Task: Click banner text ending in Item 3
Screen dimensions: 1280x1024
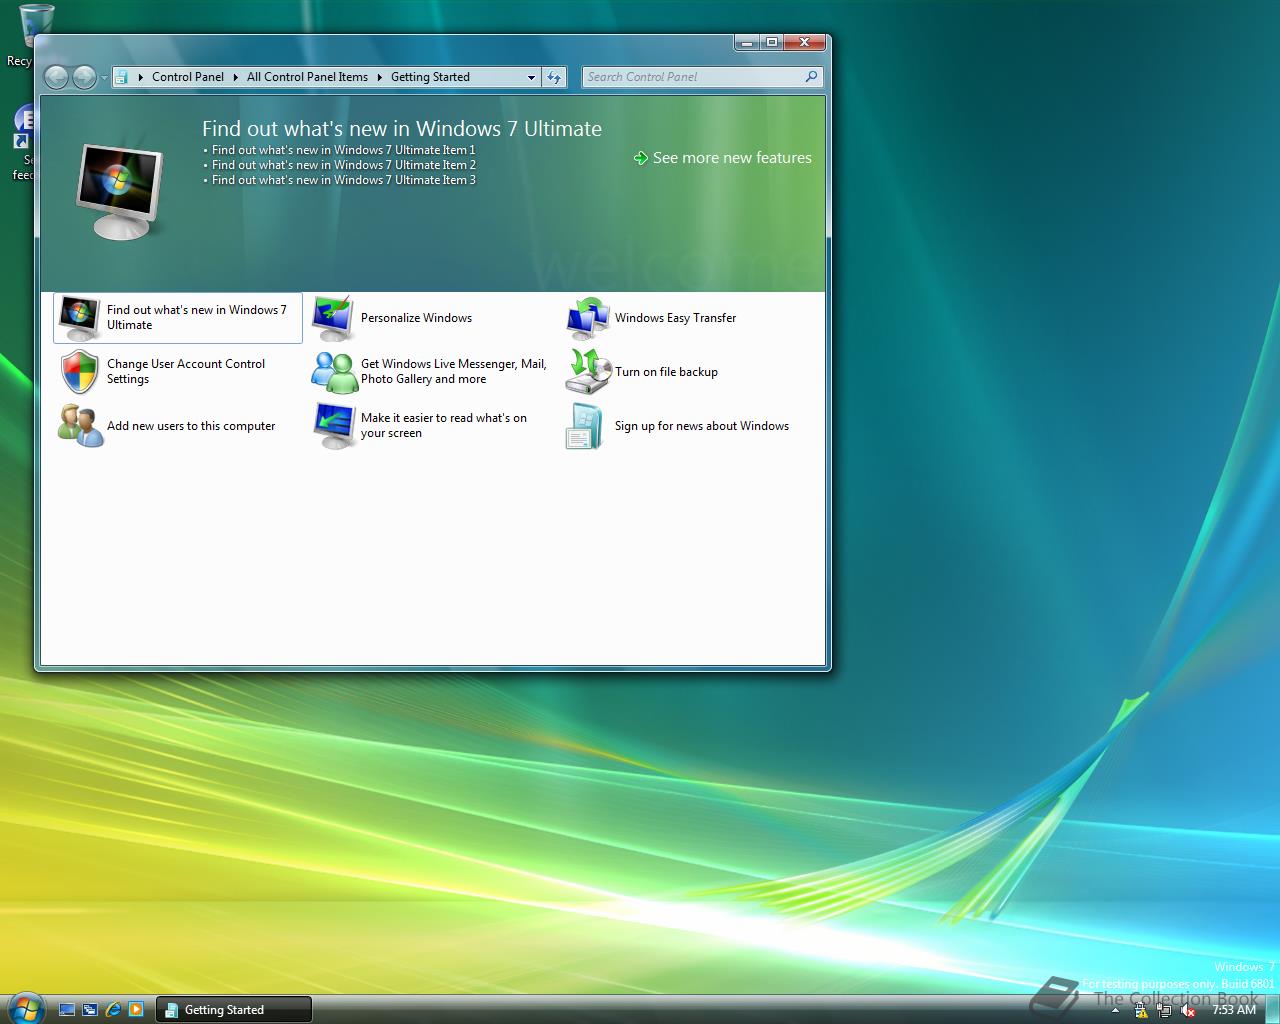Action: (344, 180)
